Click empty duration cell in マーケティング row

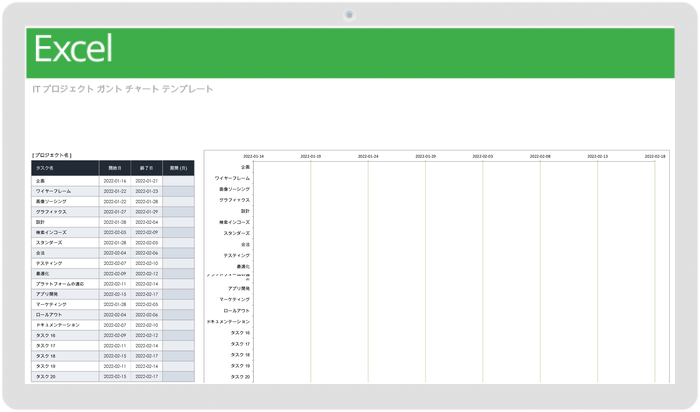pyautogui.click(x=178, y=304)
